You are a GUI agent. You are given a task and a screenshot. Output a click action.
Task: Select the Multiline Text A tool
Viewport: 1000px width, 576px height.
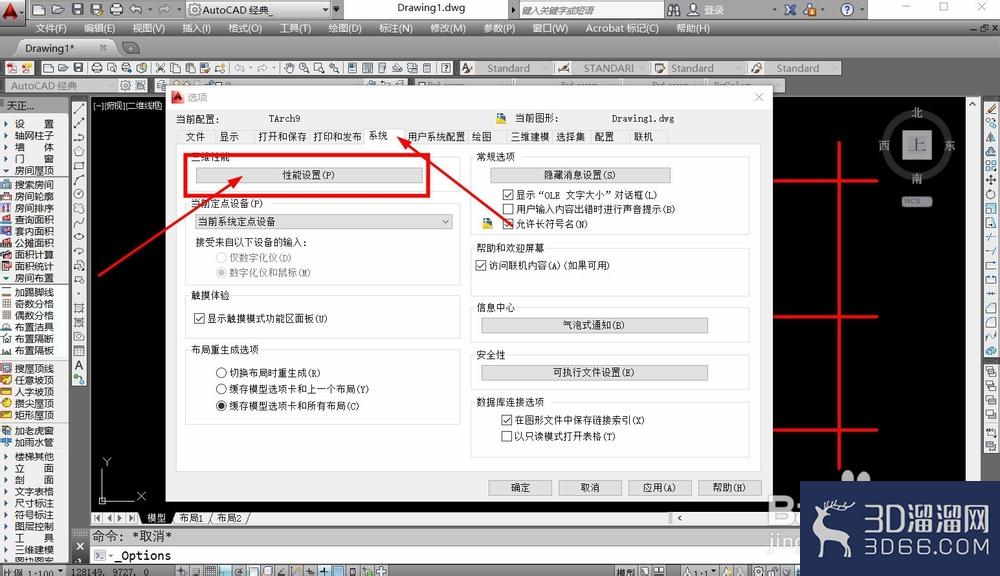coord(79,365)
